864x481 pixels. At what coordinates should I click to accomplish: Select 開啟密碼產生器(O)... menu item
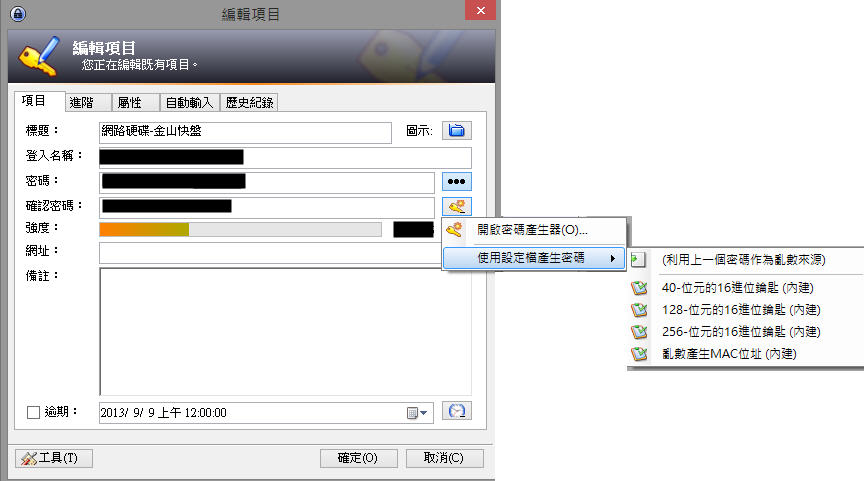534,230
